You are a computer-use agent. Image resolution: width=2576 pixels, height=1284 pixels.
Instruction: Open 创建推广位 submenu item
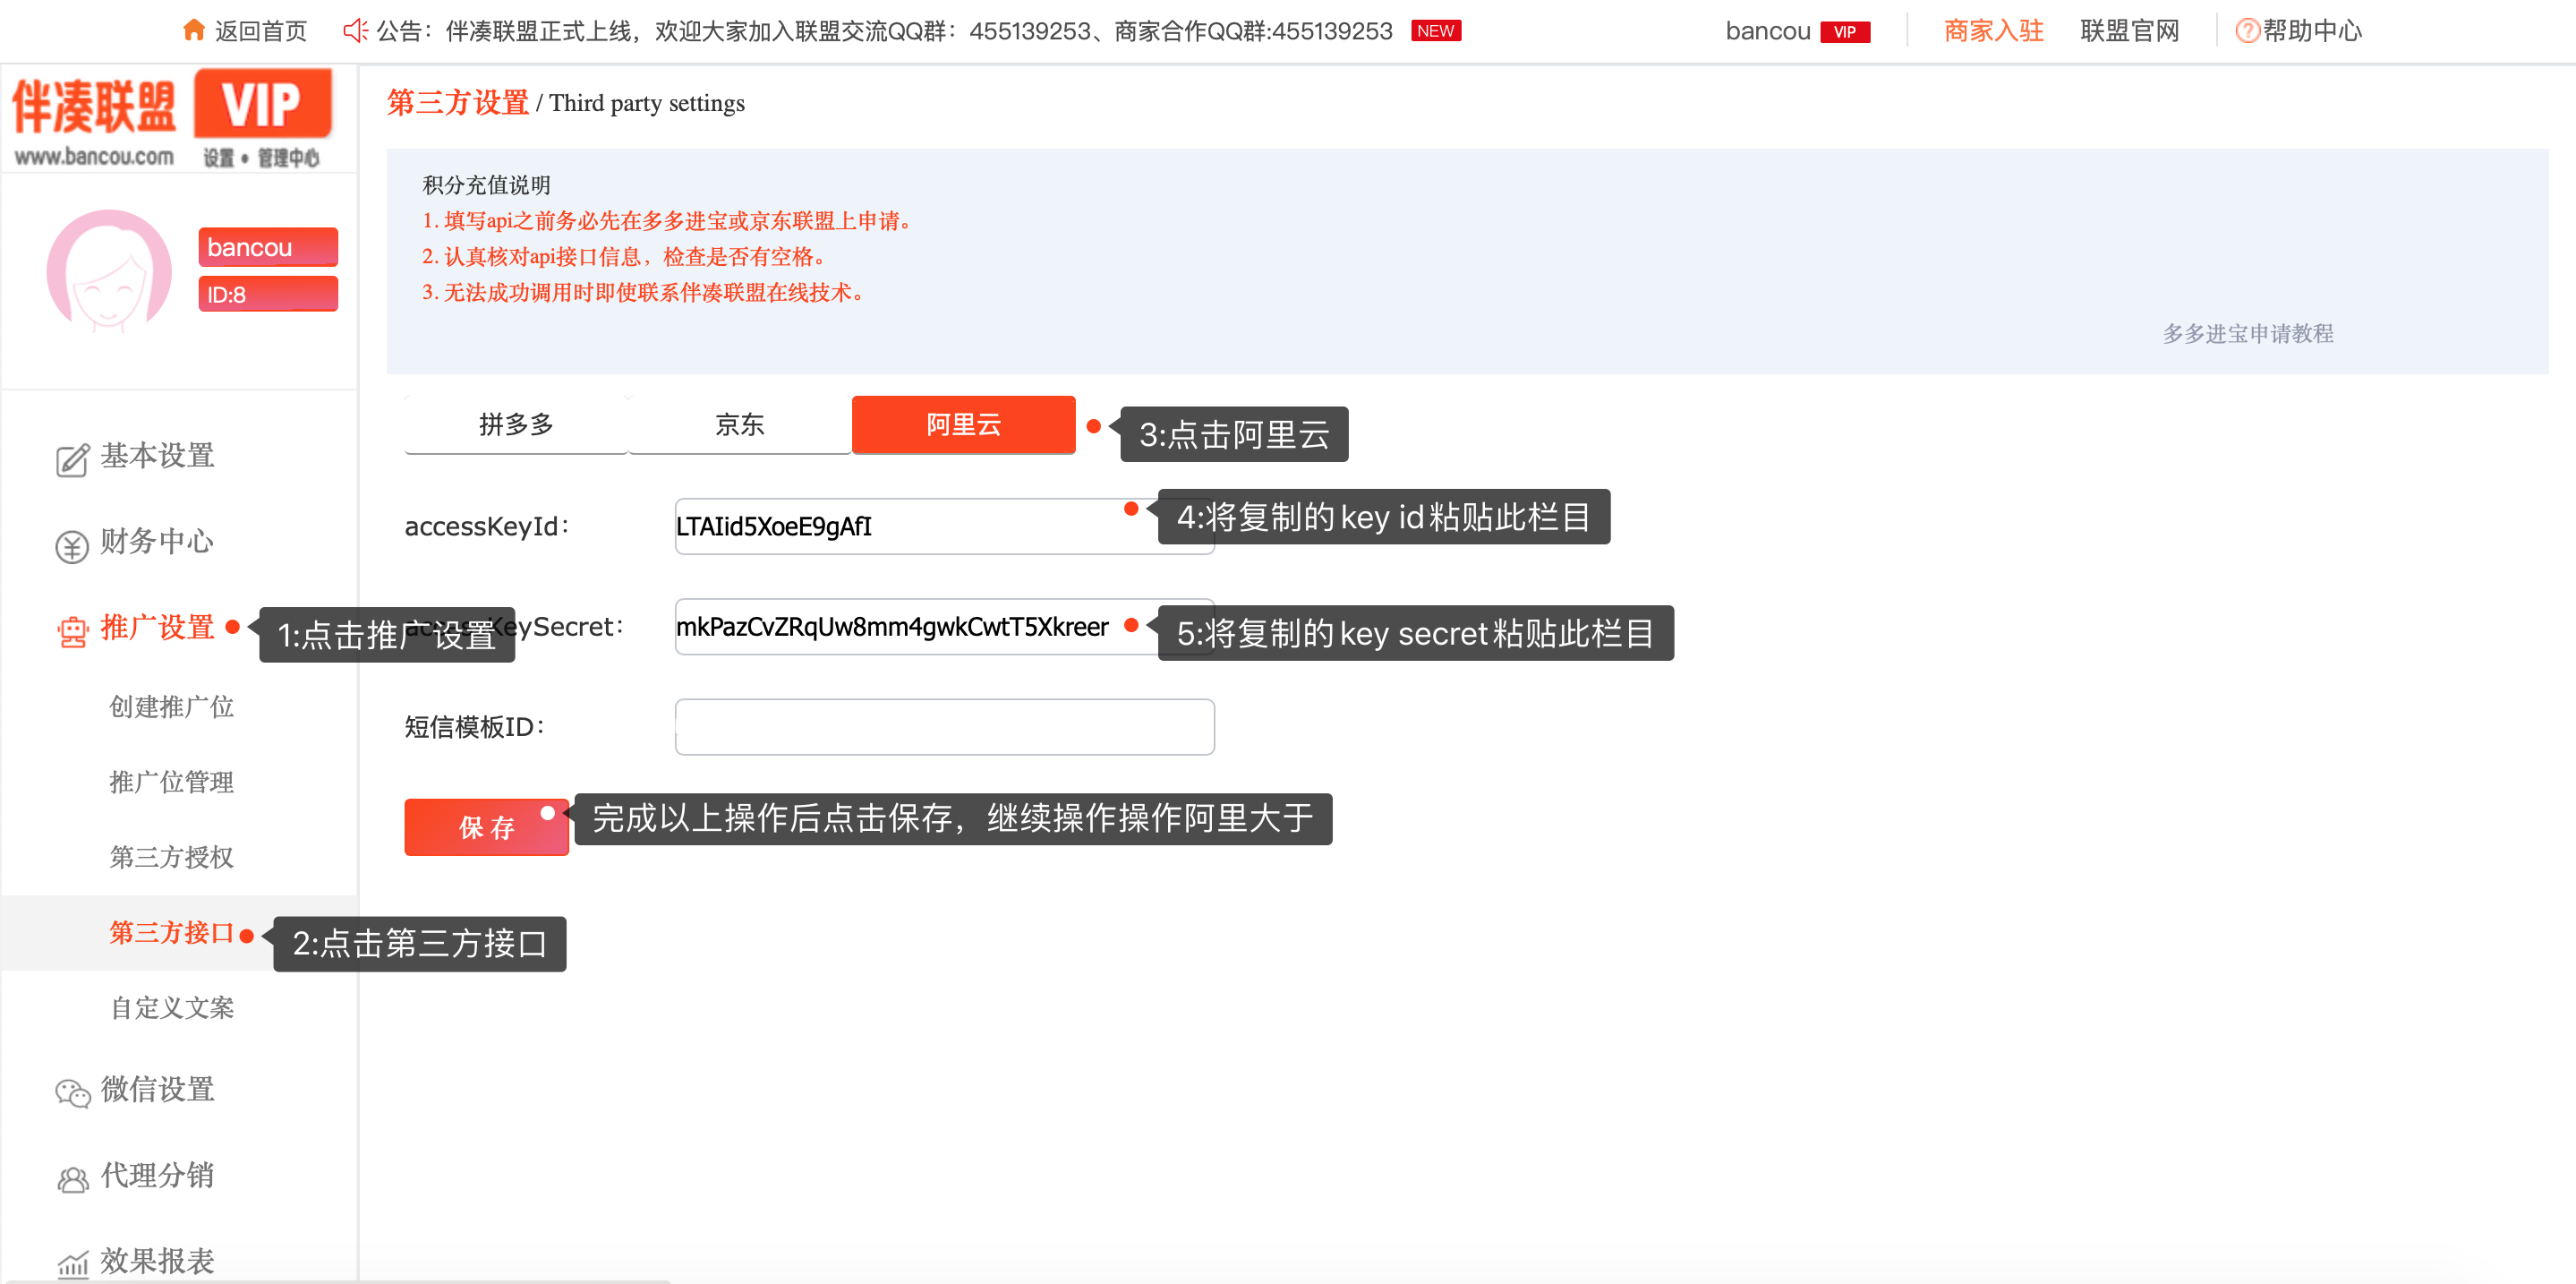[x=171, y=706]
